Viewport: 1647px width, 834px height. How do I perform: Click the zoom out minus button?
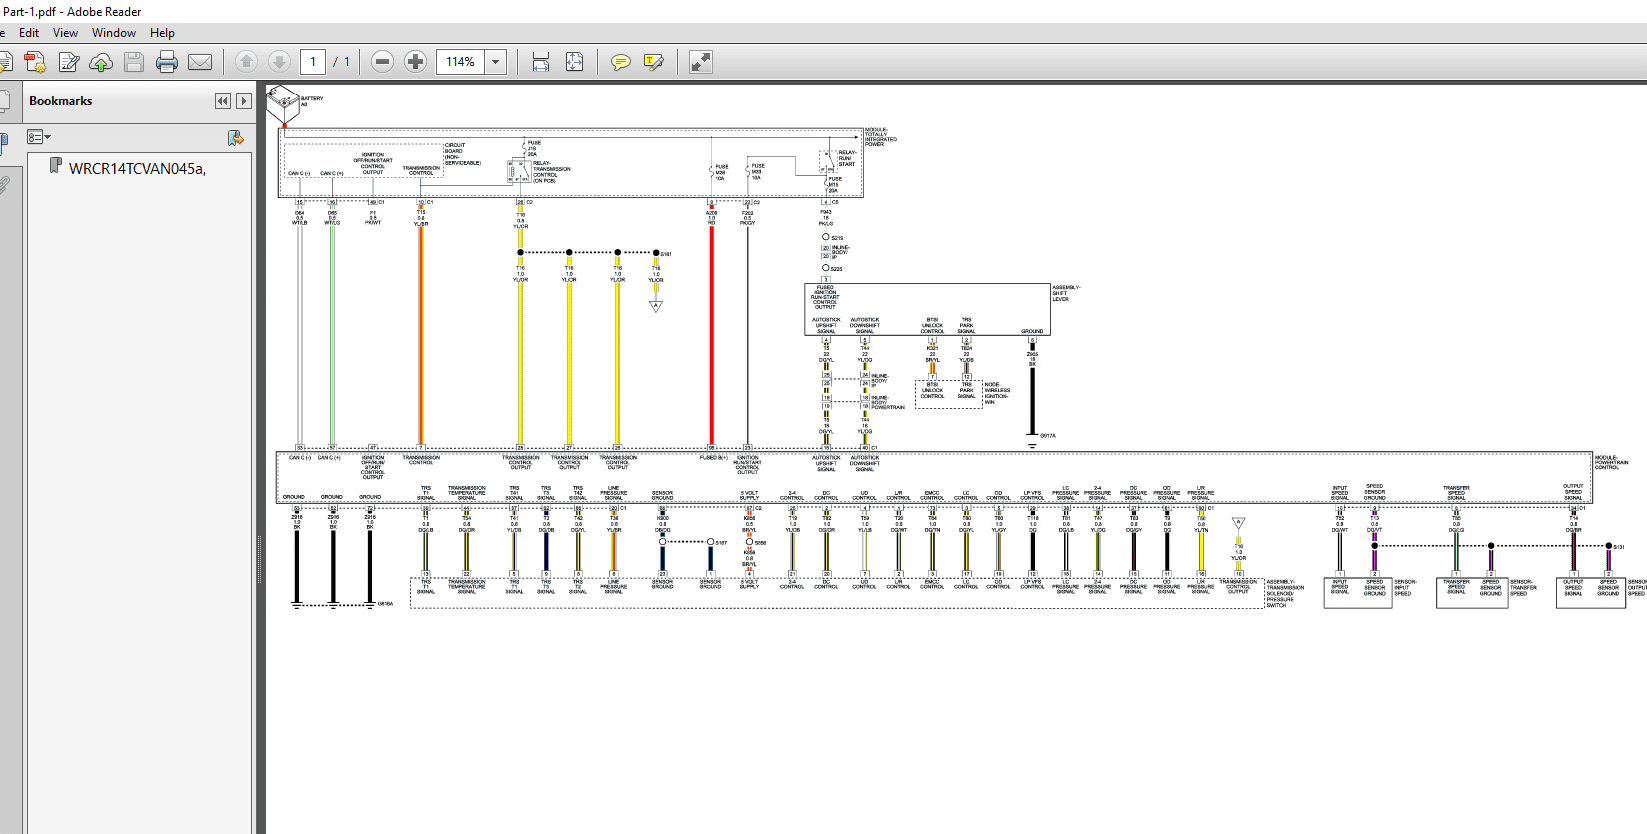click(x=382, y=62)
